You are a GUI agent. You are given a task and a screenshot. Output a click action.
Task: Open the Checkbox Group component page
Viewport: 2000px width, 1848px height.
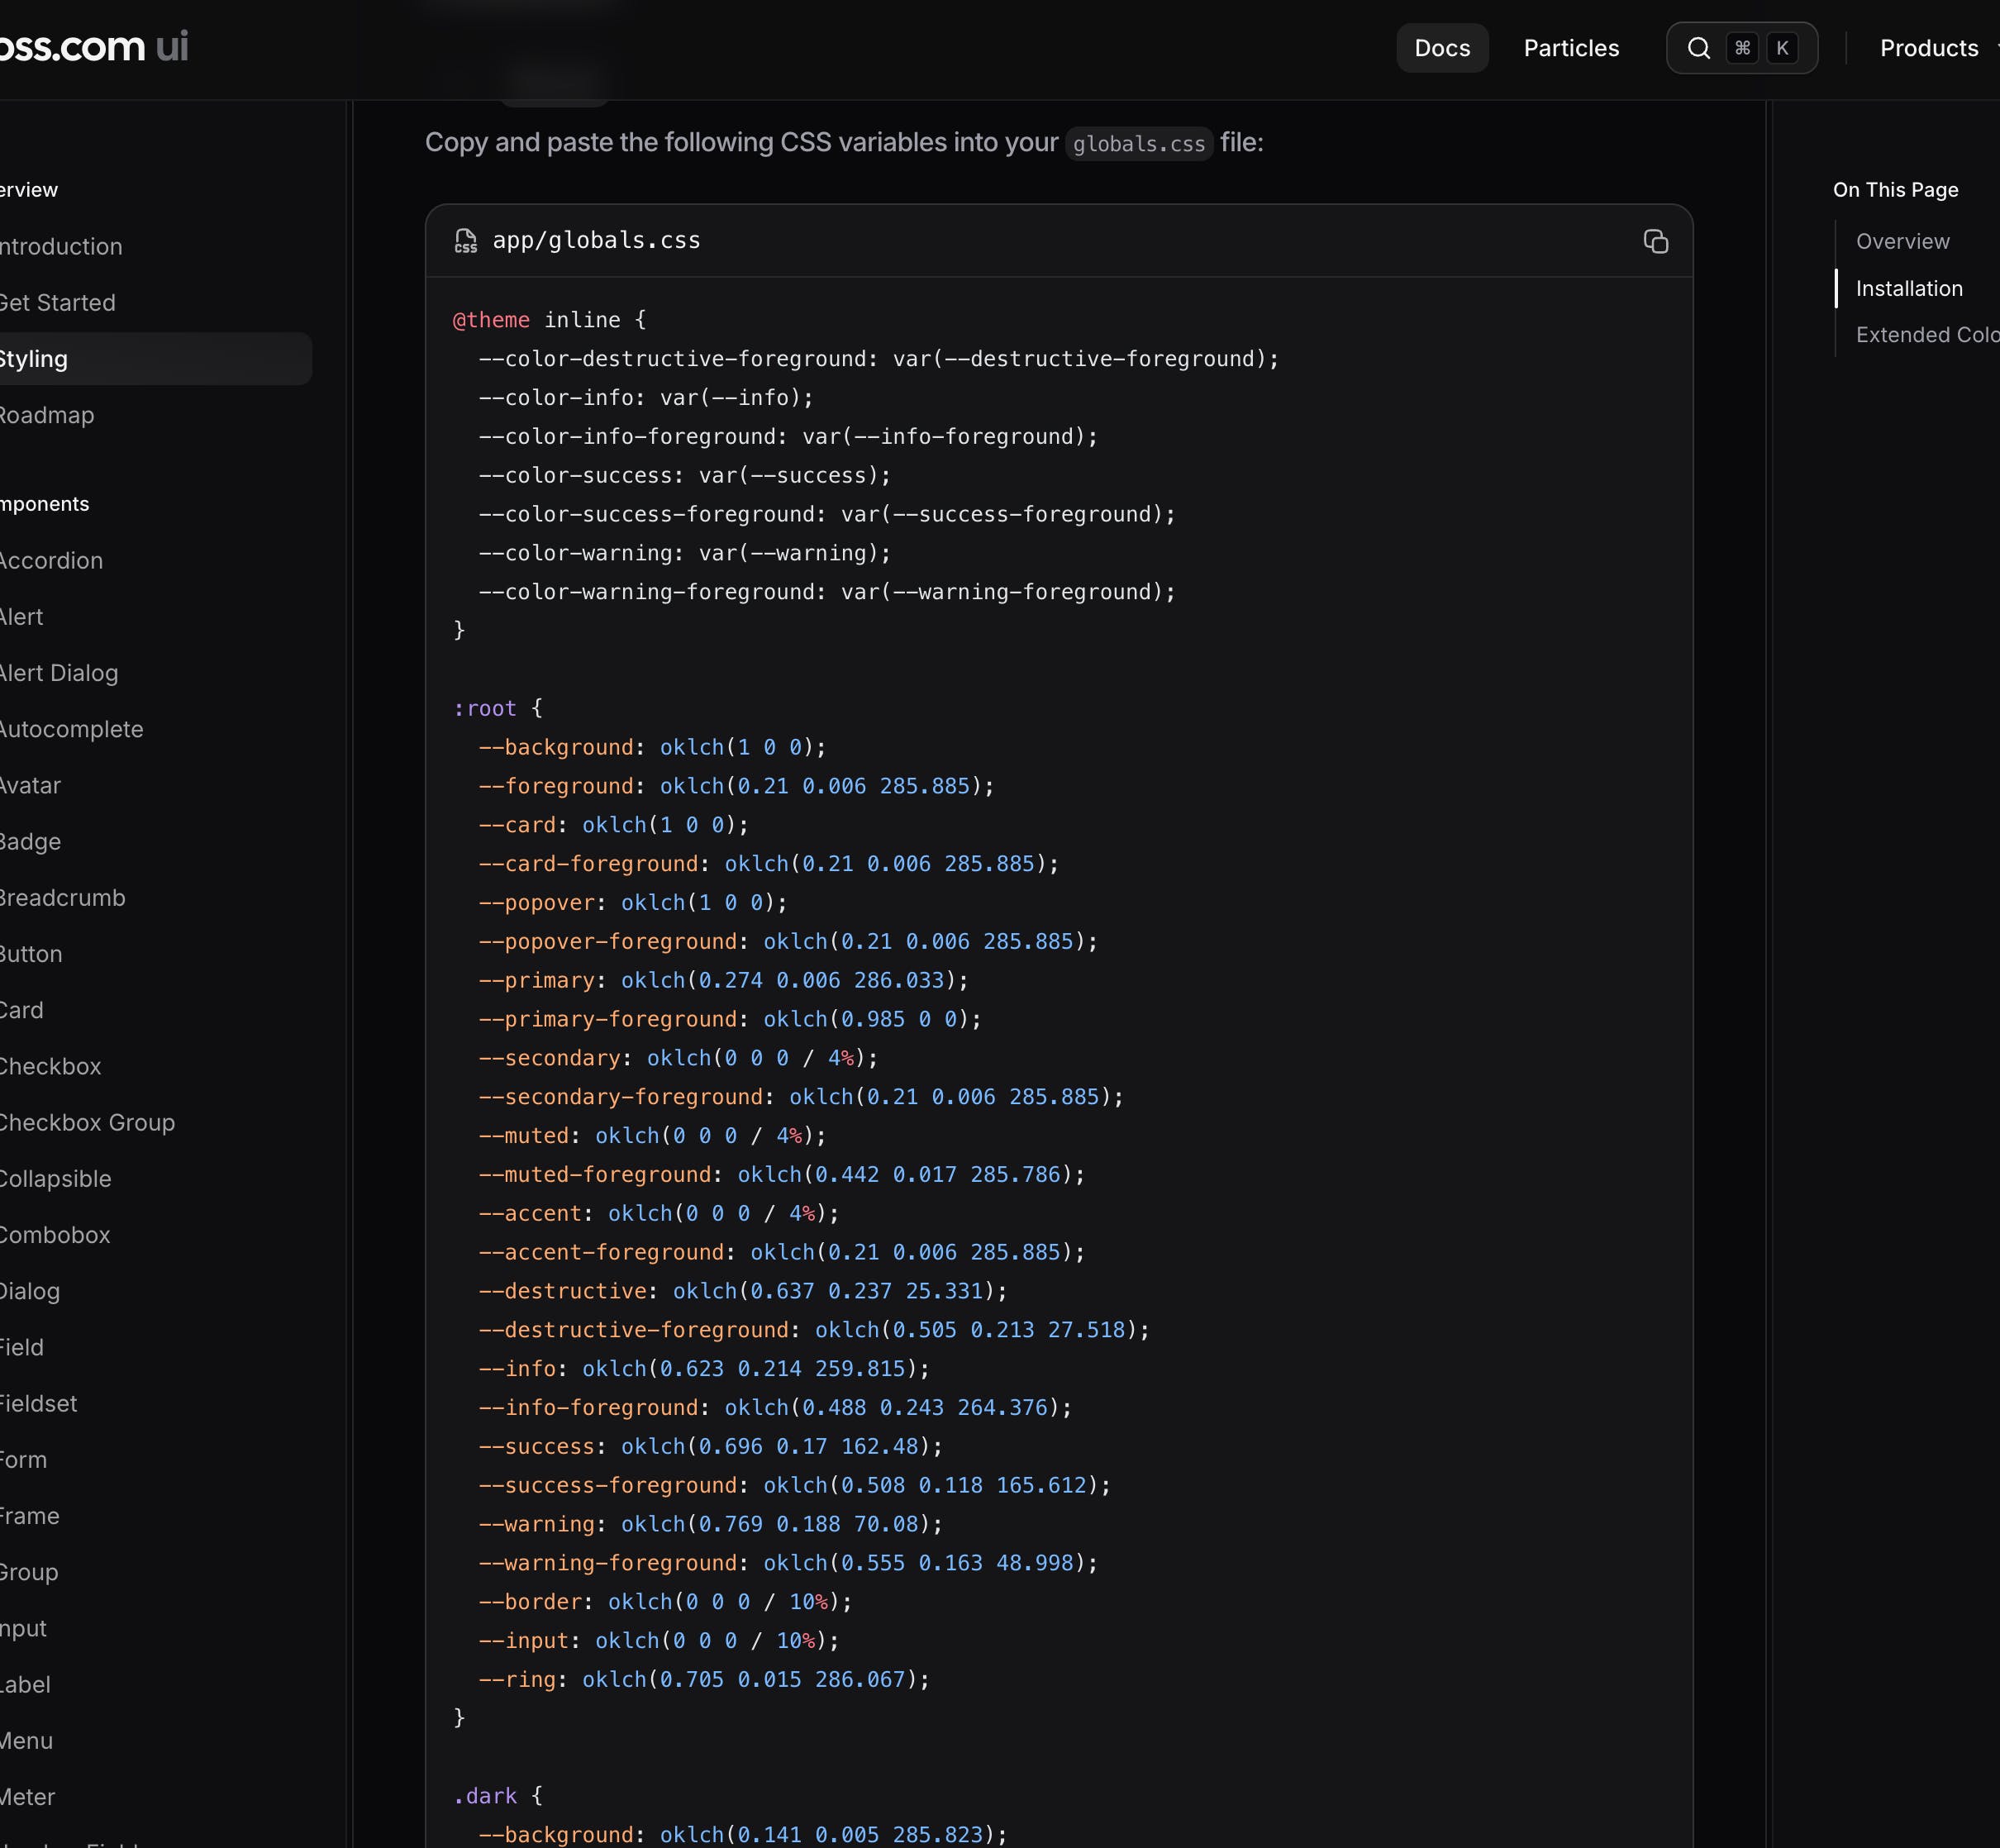click(87, 1122)
